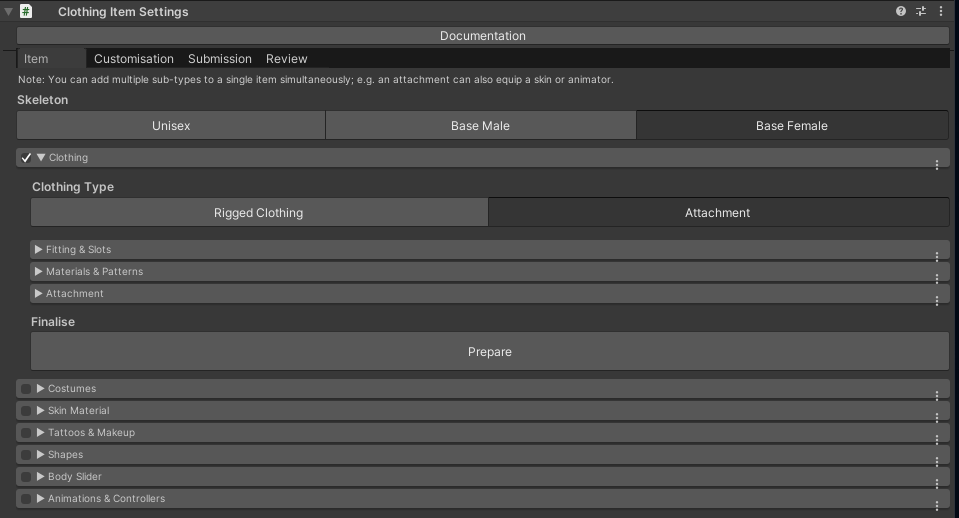959x518 pixels.
Task: Enable the Costumes checkbox
Action: click(26, 389)
